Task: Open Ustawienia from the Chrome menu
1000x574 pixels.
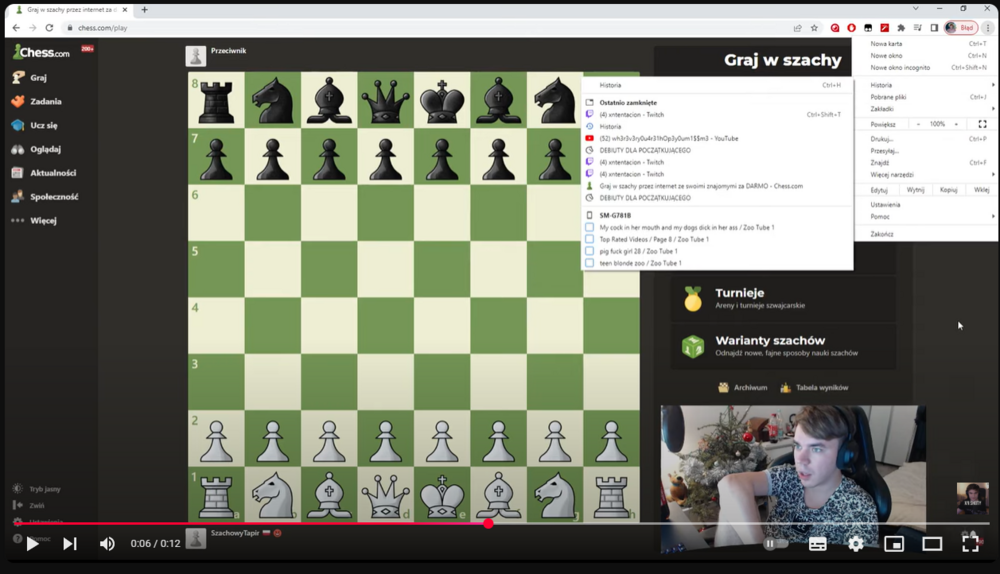Action: [x=927, y=205]
